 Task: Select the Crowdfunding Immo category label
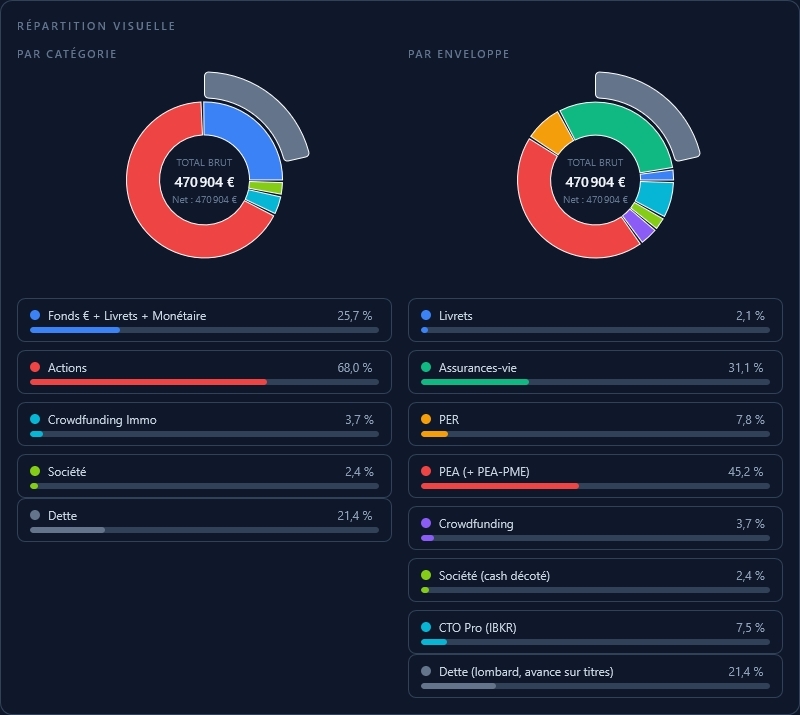click(102, 420)
